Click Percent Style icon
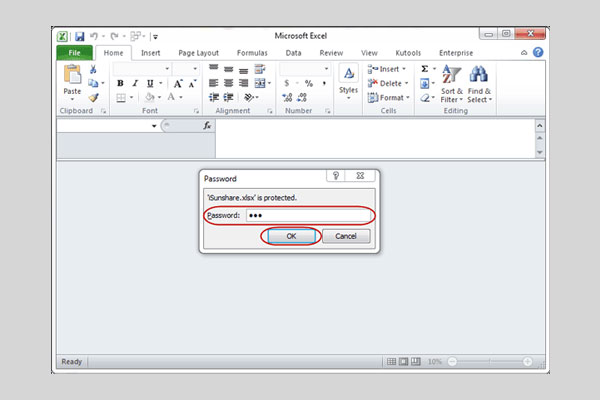This screenshot has height=400, width=600. (x=309, y=83)
